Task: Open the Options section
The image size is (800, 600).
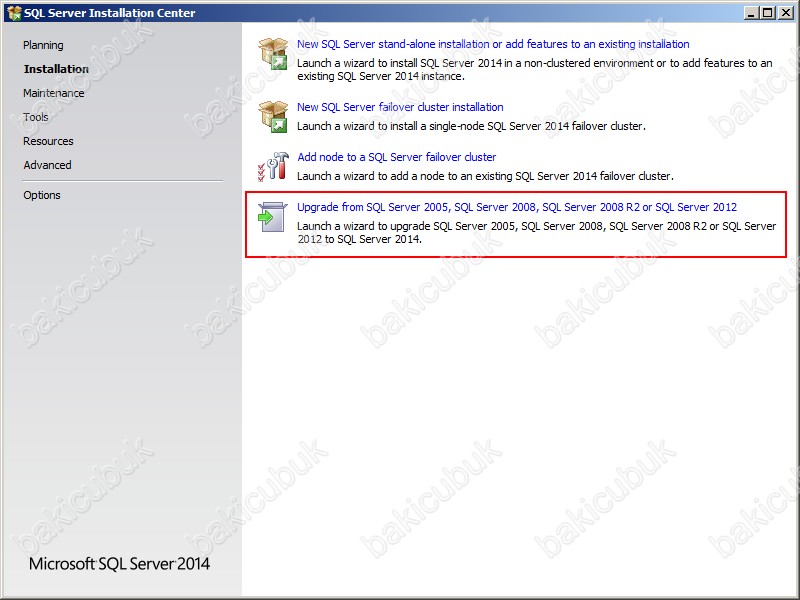Action: (x=42, y=195)
